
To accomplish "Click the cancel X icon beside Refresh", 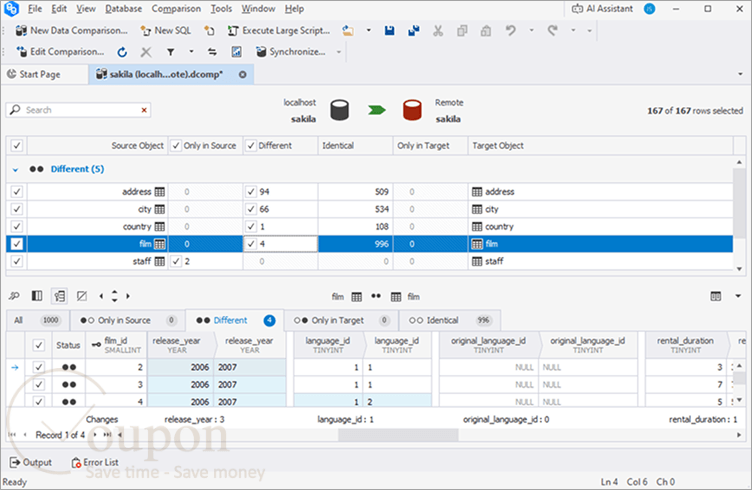I will (146, 52).
